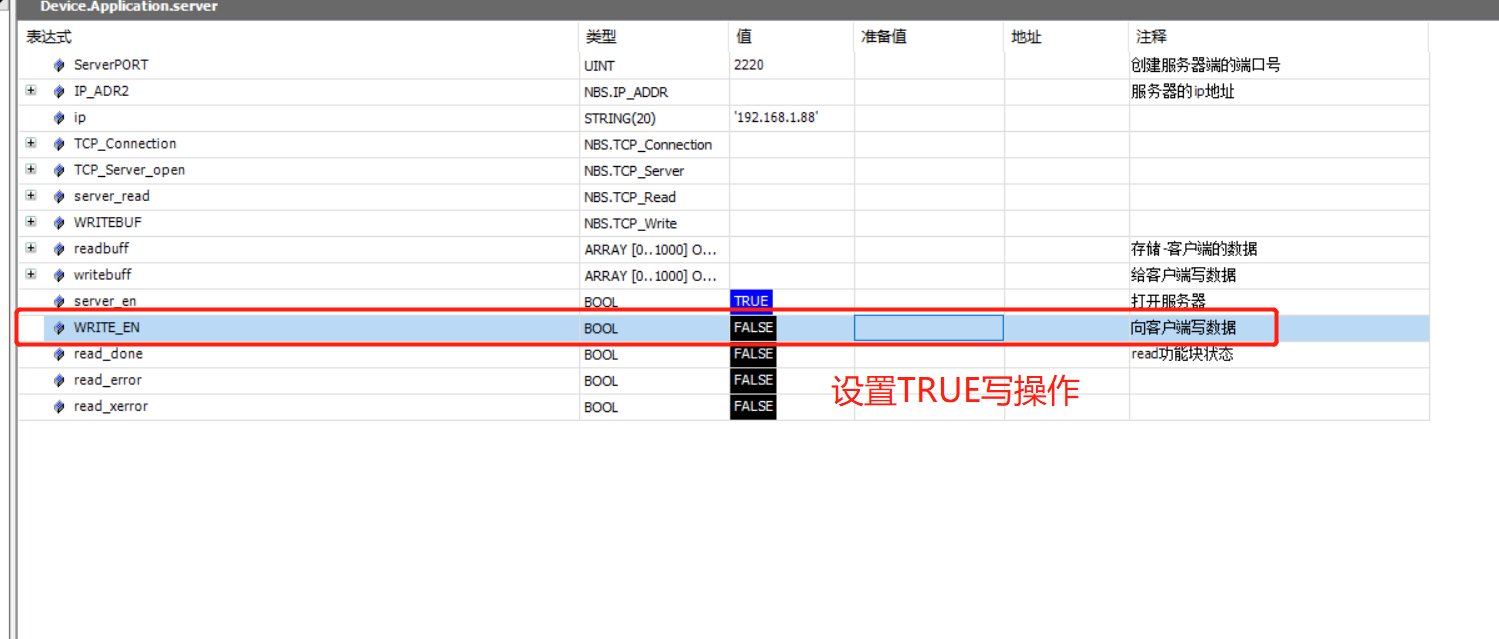Image resolution: width=1499 pixels, height=639 pixels.
Task: Click the 准备值 column header
Action: click(929, 37)
